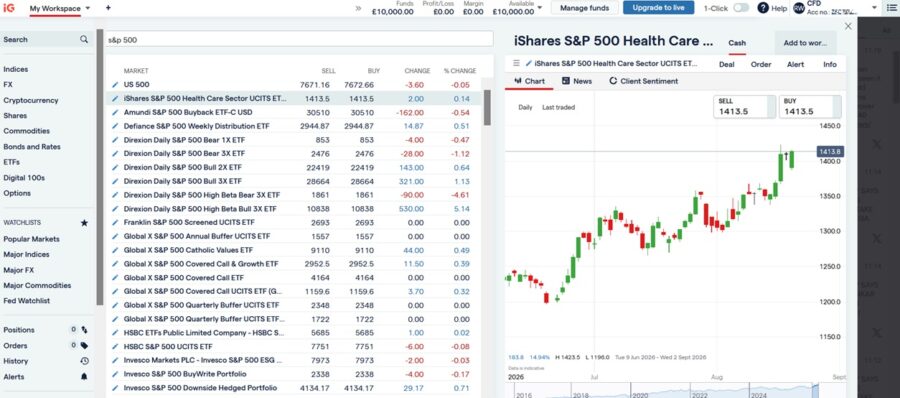This screenshot has width=900, height=398.
Task: Click the Watchlists star icon
Action: pos(84,223)
